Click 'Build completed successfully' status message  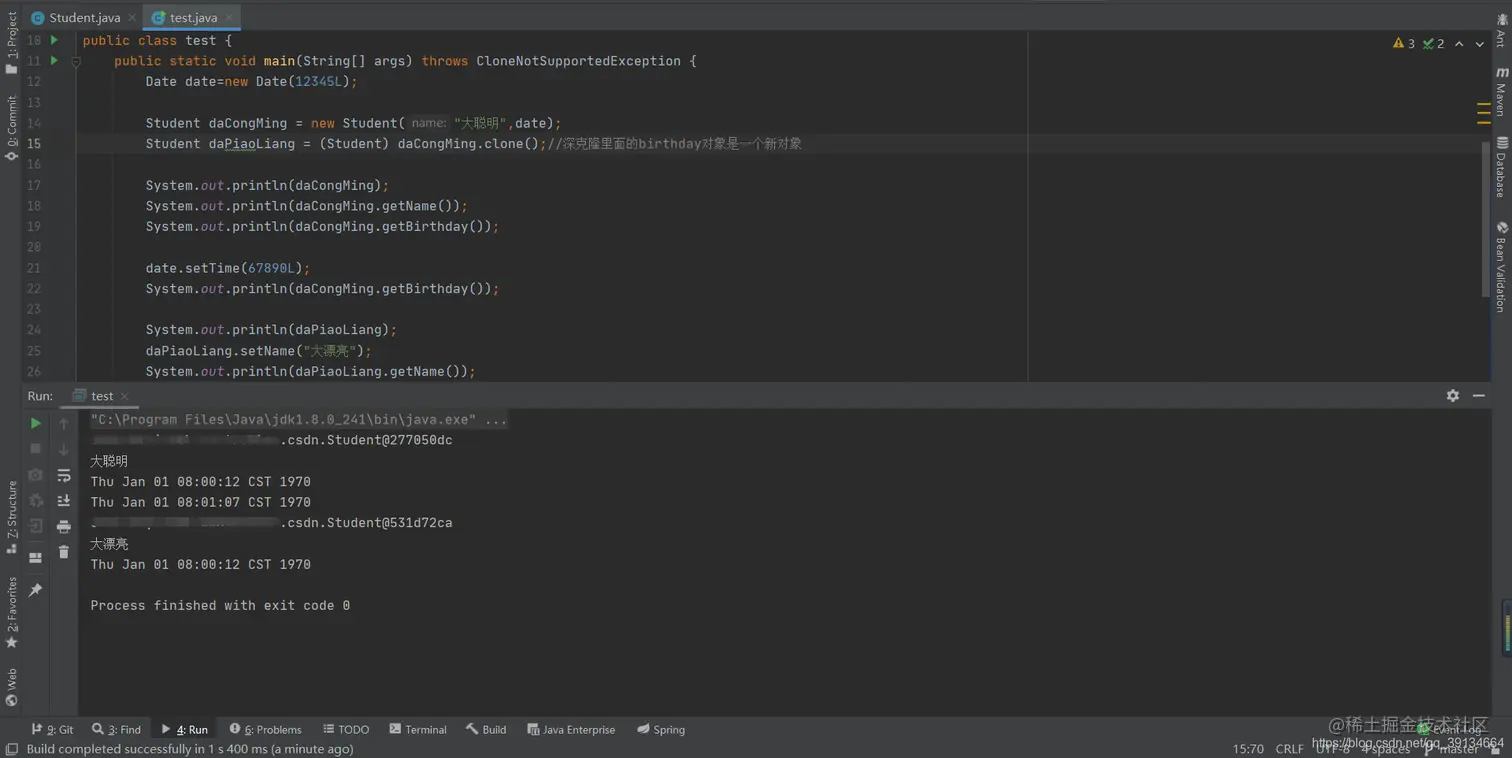190,749
